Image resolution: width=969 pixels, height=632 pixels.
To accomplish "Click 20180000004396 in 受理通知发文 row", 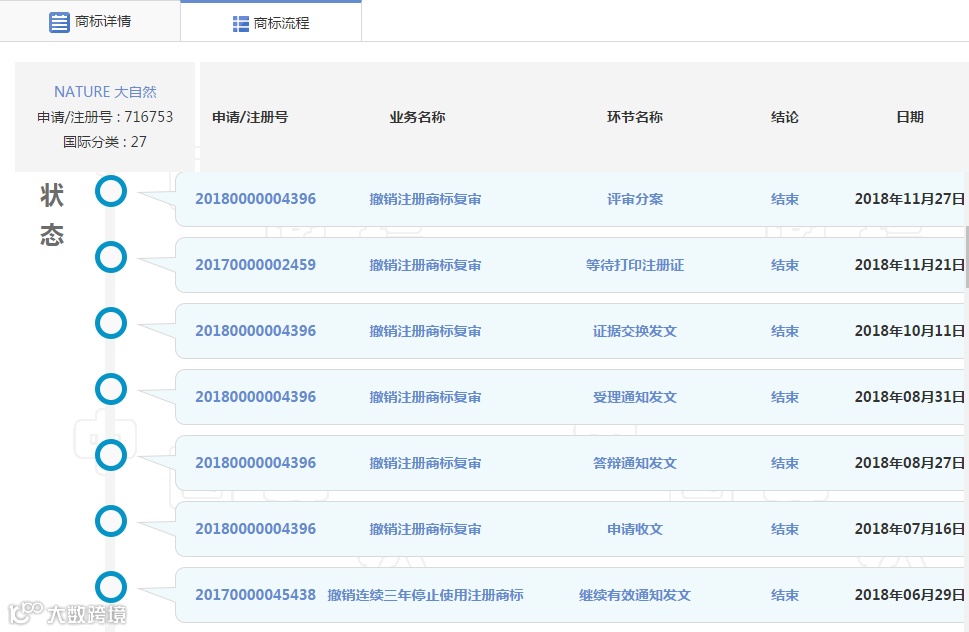I will (x=255, y=397).
